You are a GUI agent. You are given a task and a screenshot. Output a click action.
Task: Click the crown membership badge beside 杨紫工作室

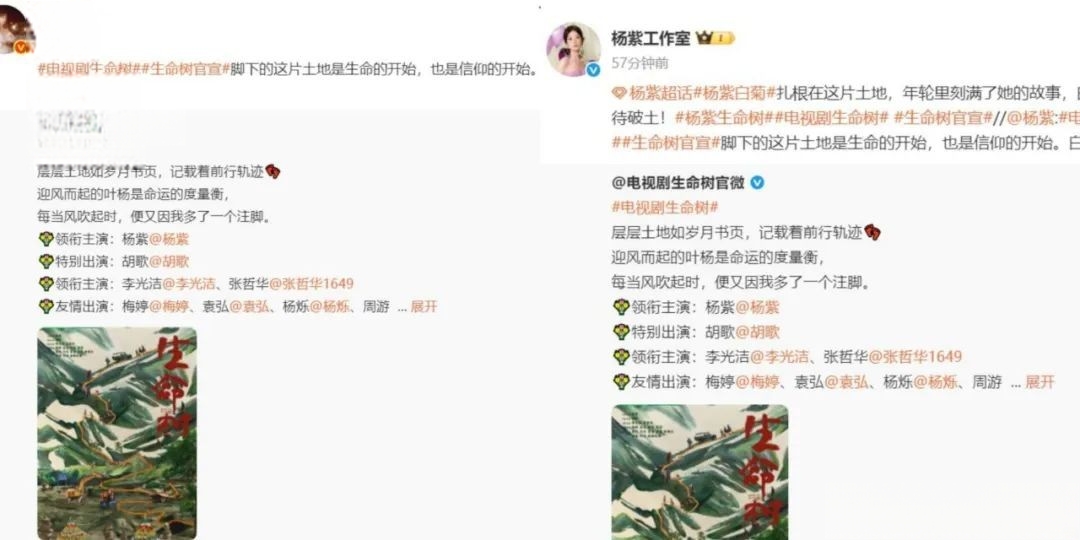coord(715,39)
